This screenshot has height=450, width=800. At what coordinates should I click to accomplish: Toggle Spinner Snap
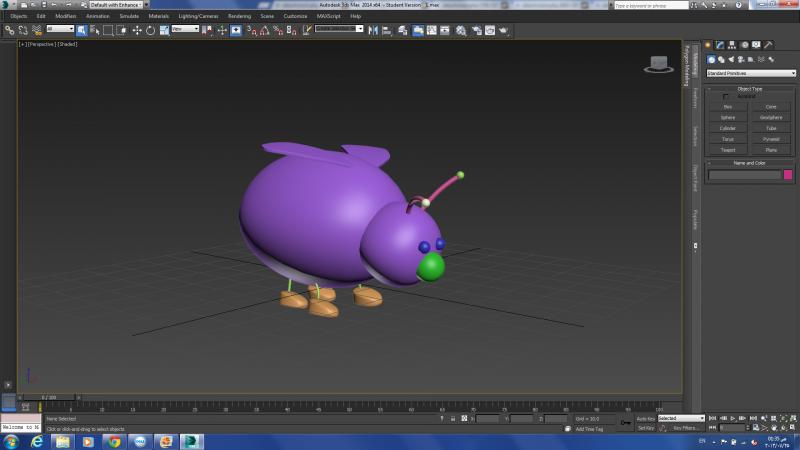(291, 31)
